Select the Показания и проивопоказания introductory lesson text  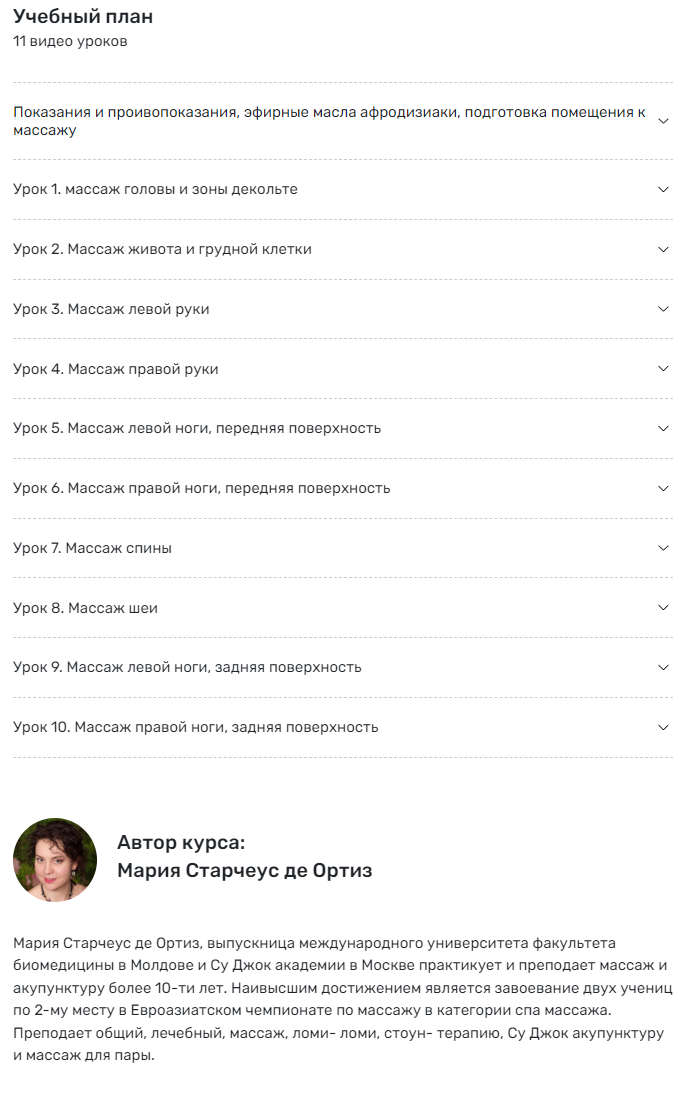(x=329, y=121)
